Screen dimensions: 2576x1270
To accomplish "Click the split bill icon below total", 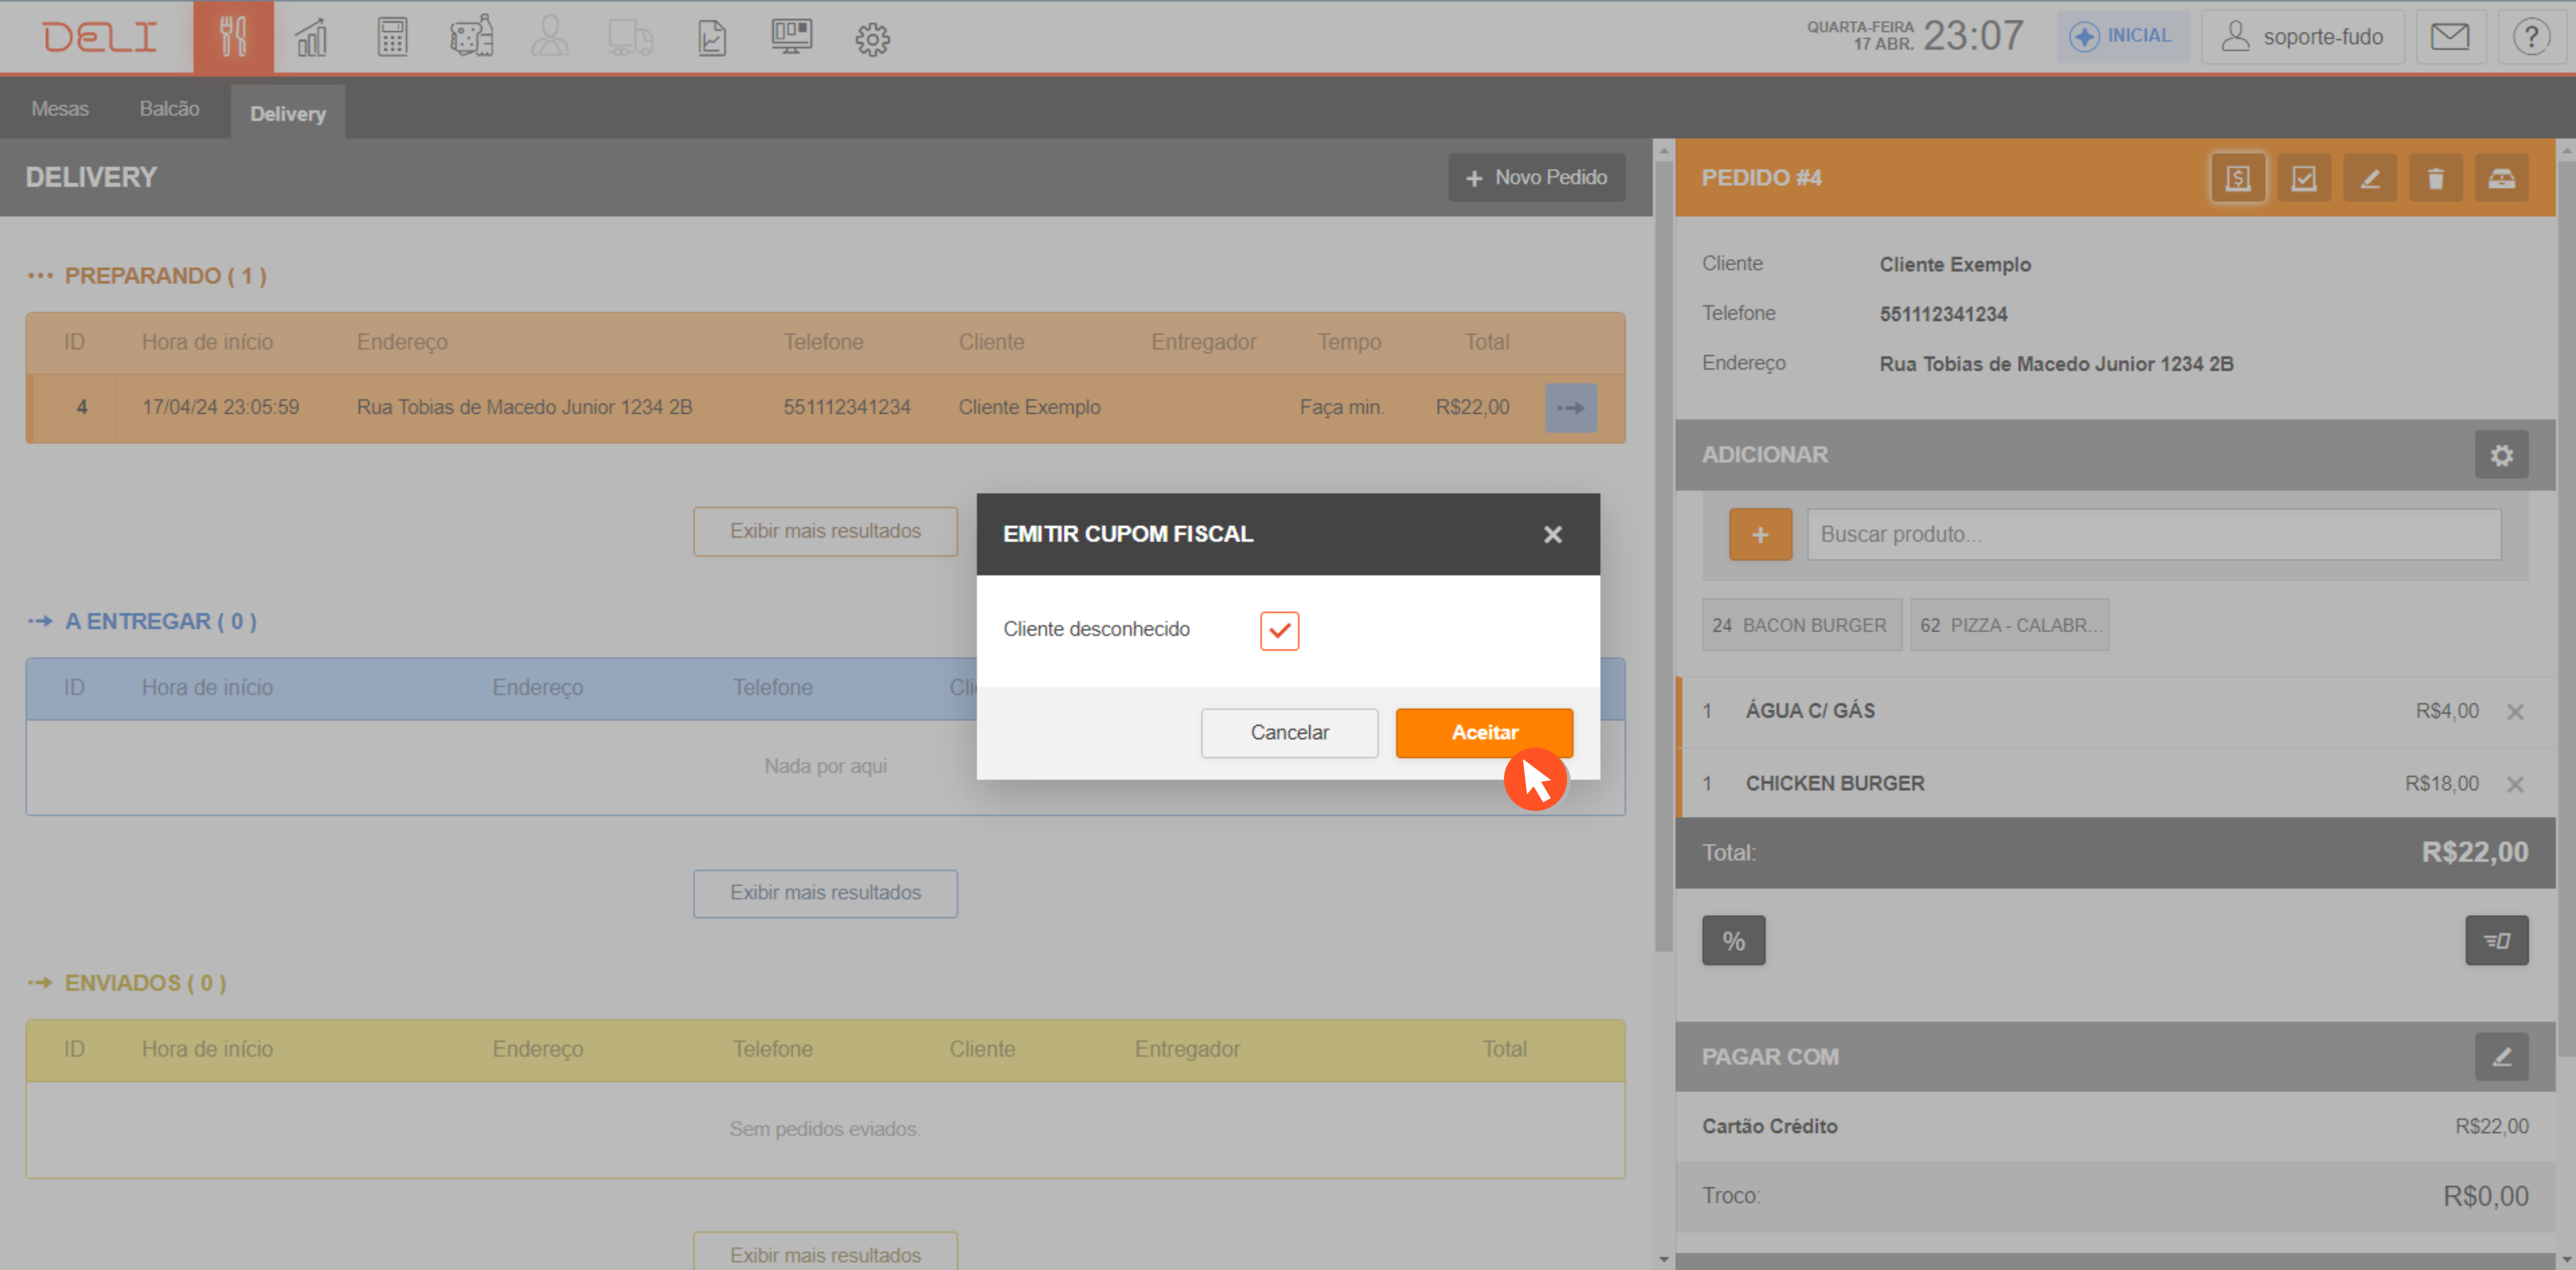I will (2496, 940).
